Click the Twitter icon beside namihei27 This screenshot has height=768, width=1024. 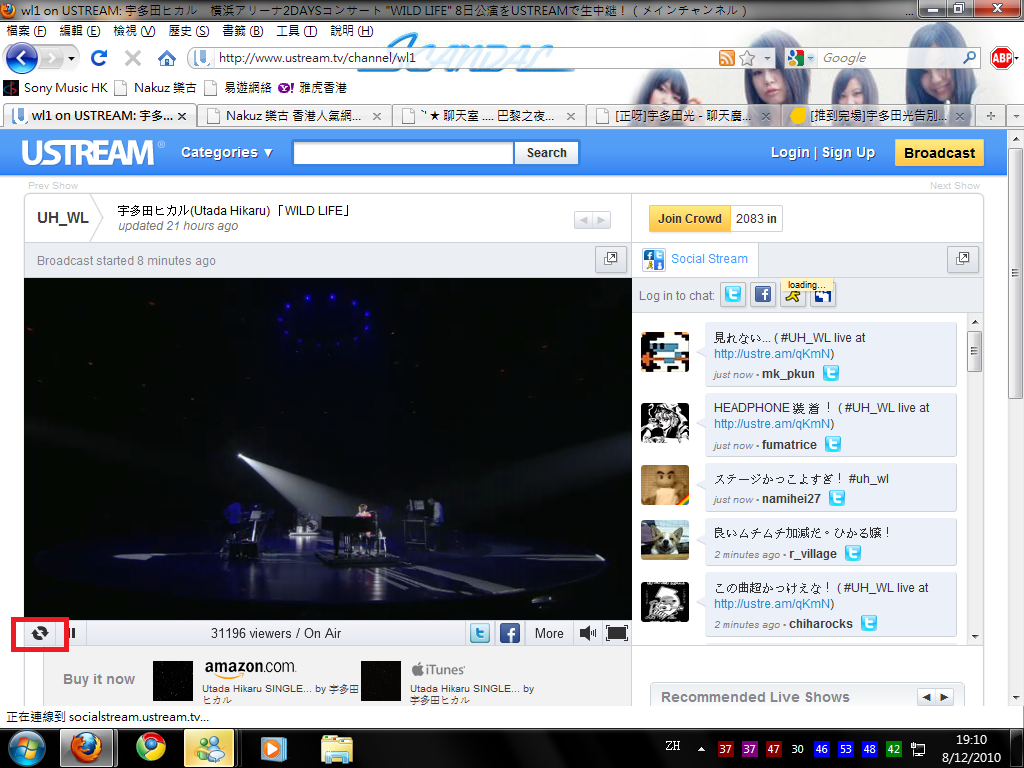[837, 498]
